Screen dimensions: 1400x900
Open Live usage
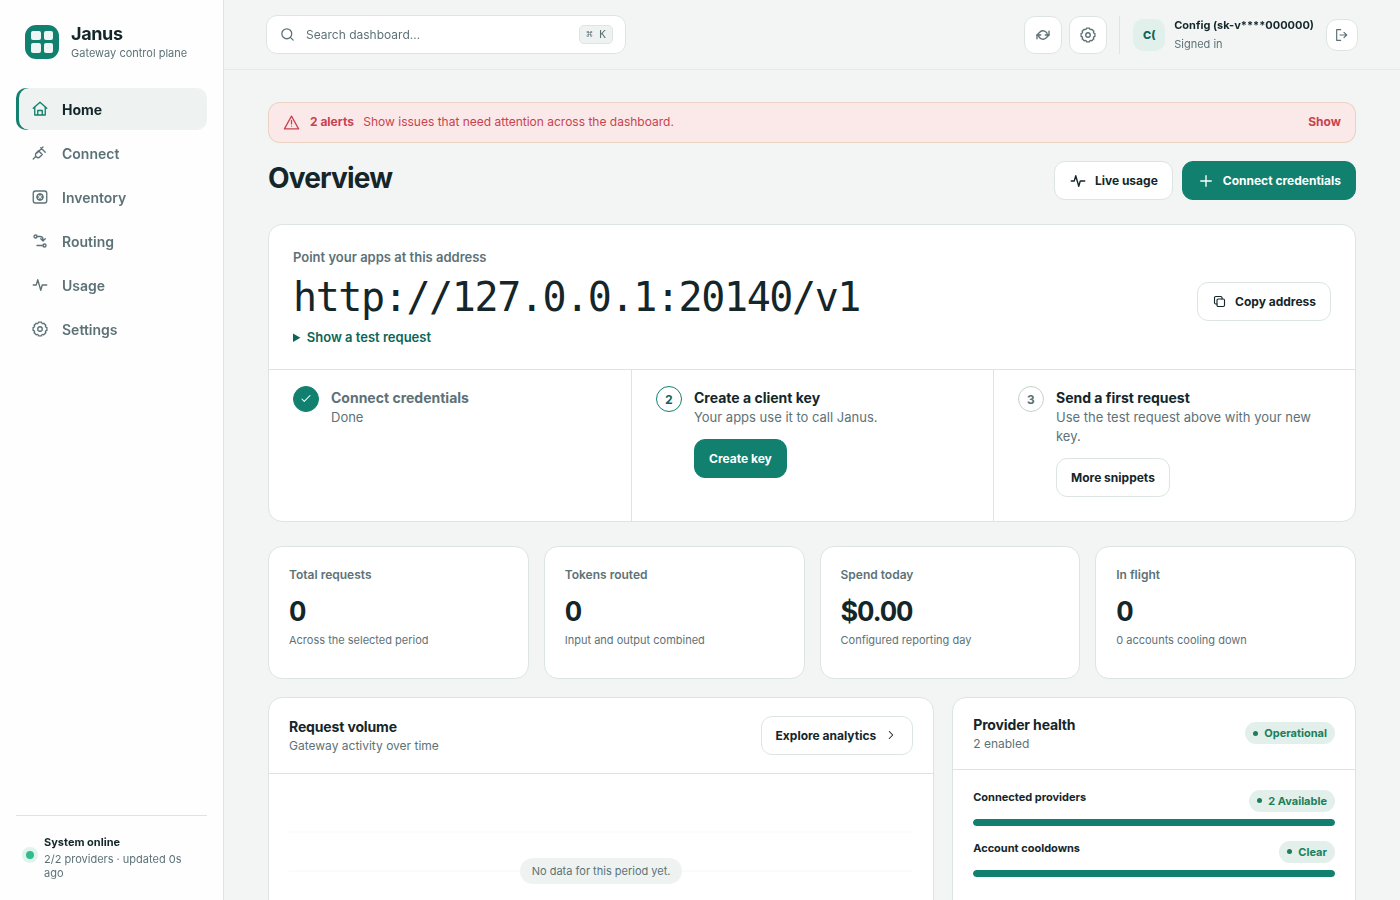tap(1113, 180)
